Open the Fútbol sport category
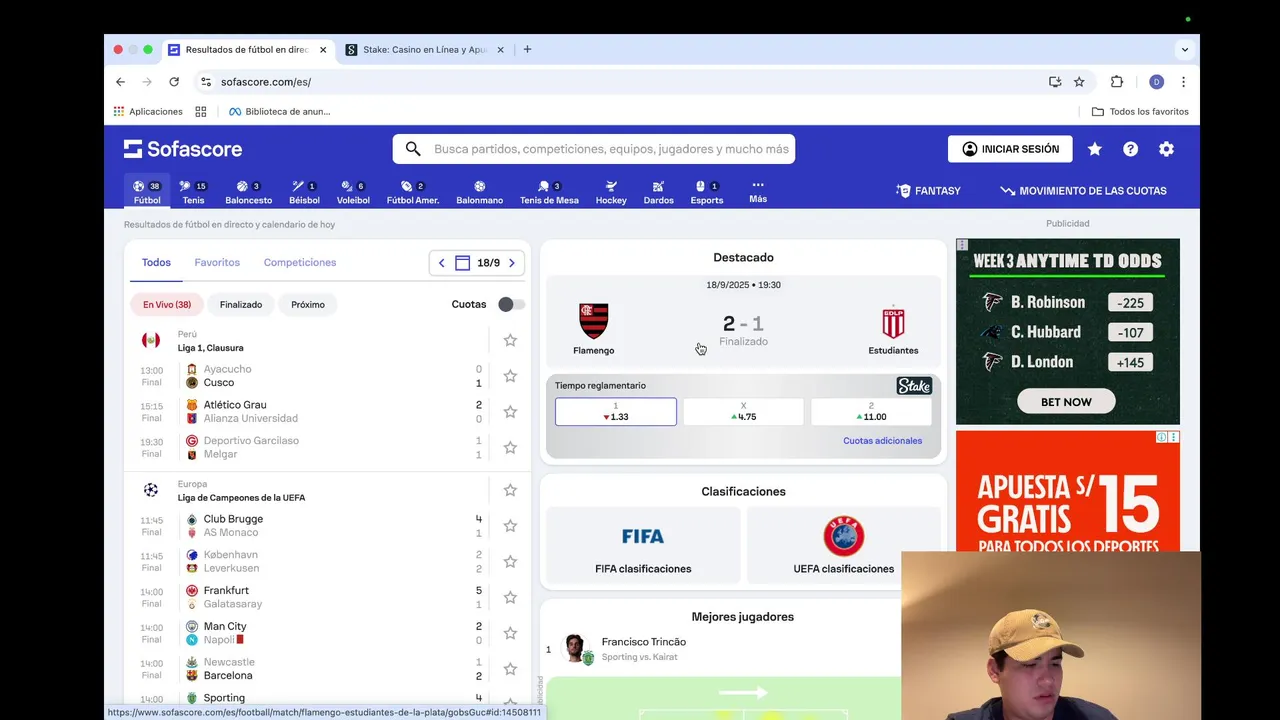The height and width of the screenshot is (720, 1280). pos(147,192)
